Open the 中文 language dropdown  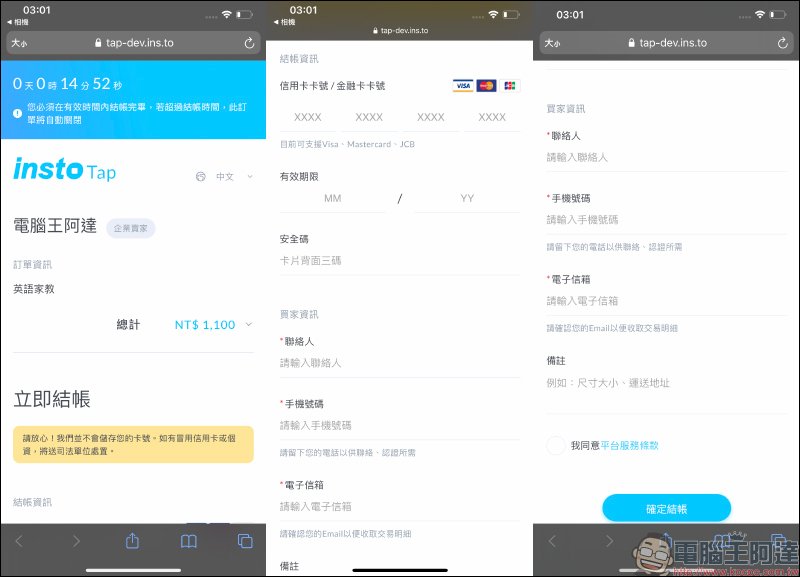tap(234, 177)
